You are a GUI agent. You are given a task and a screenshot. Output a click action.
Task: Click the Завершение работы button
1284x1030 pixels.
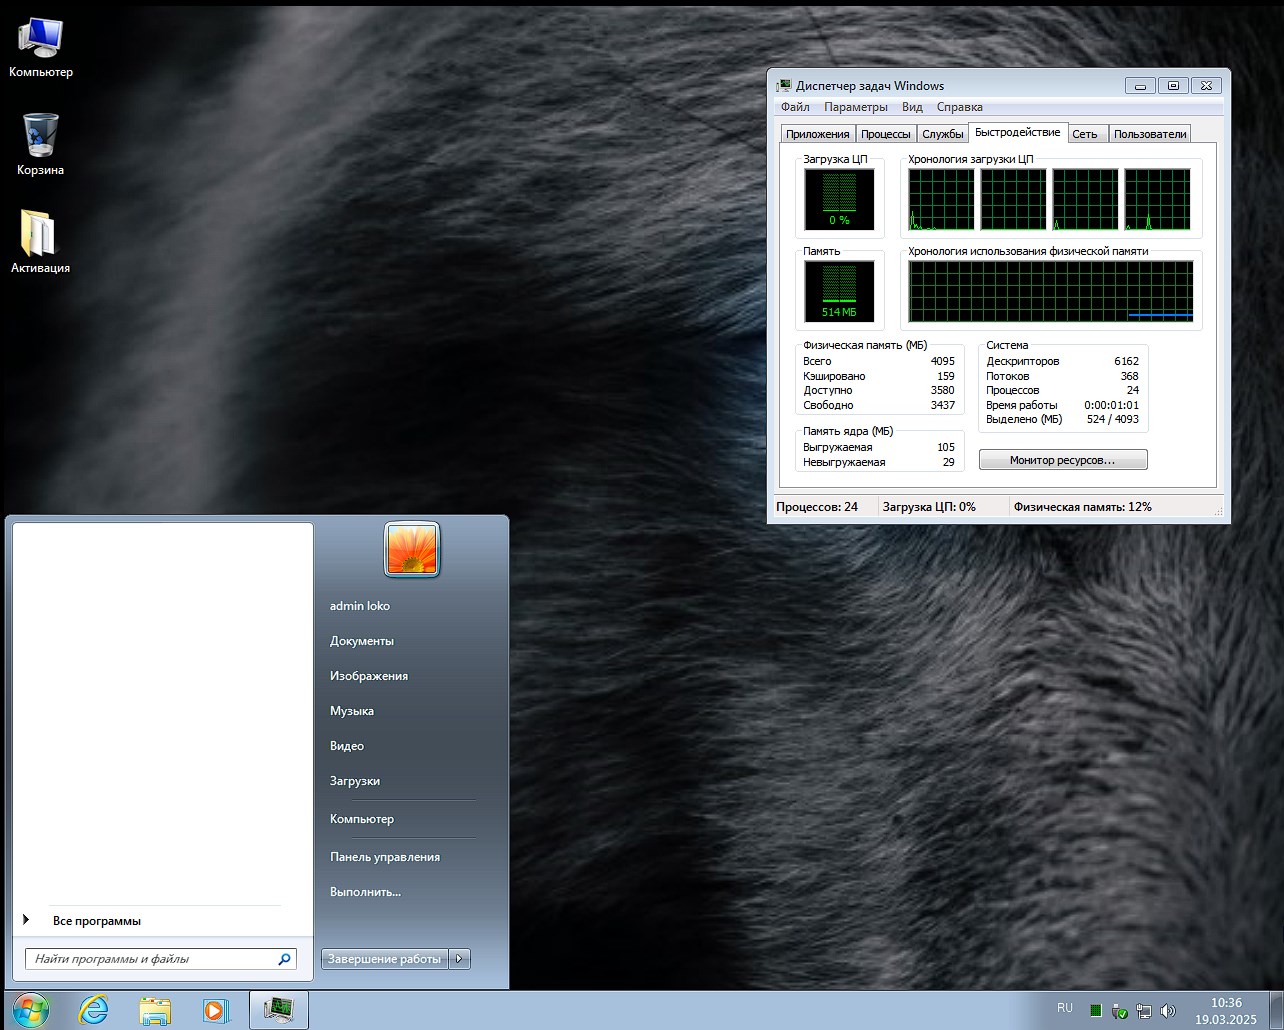click(385, 959)
